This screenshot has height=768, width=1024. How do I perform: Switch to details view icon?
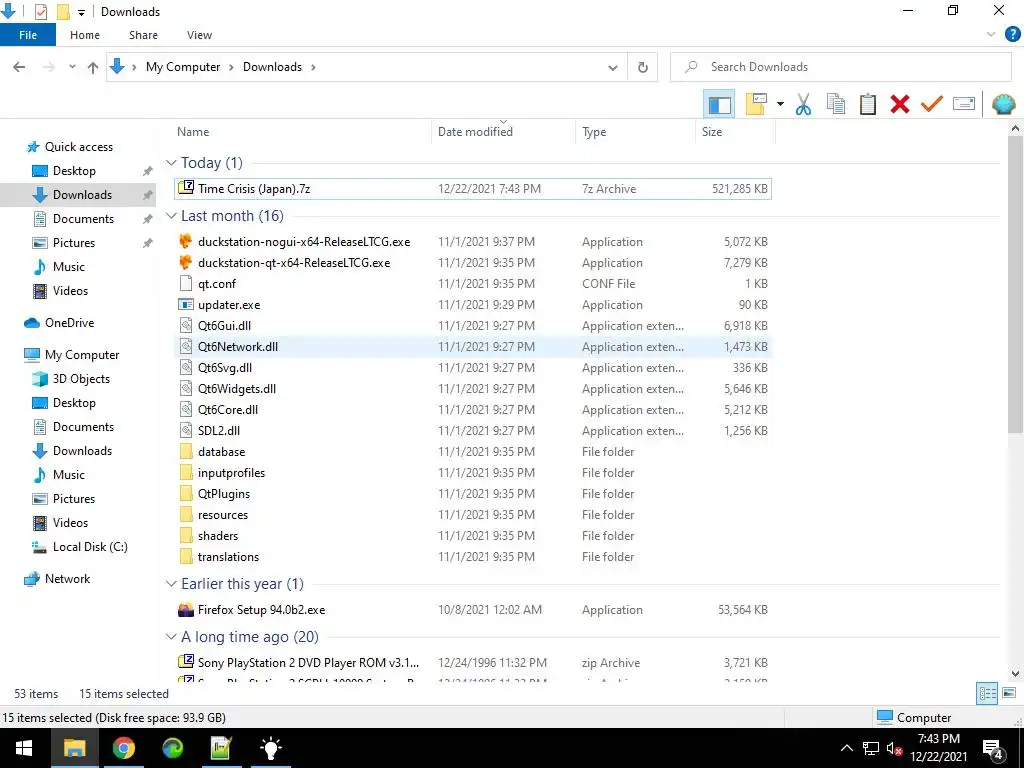click(x=987, y=694)
